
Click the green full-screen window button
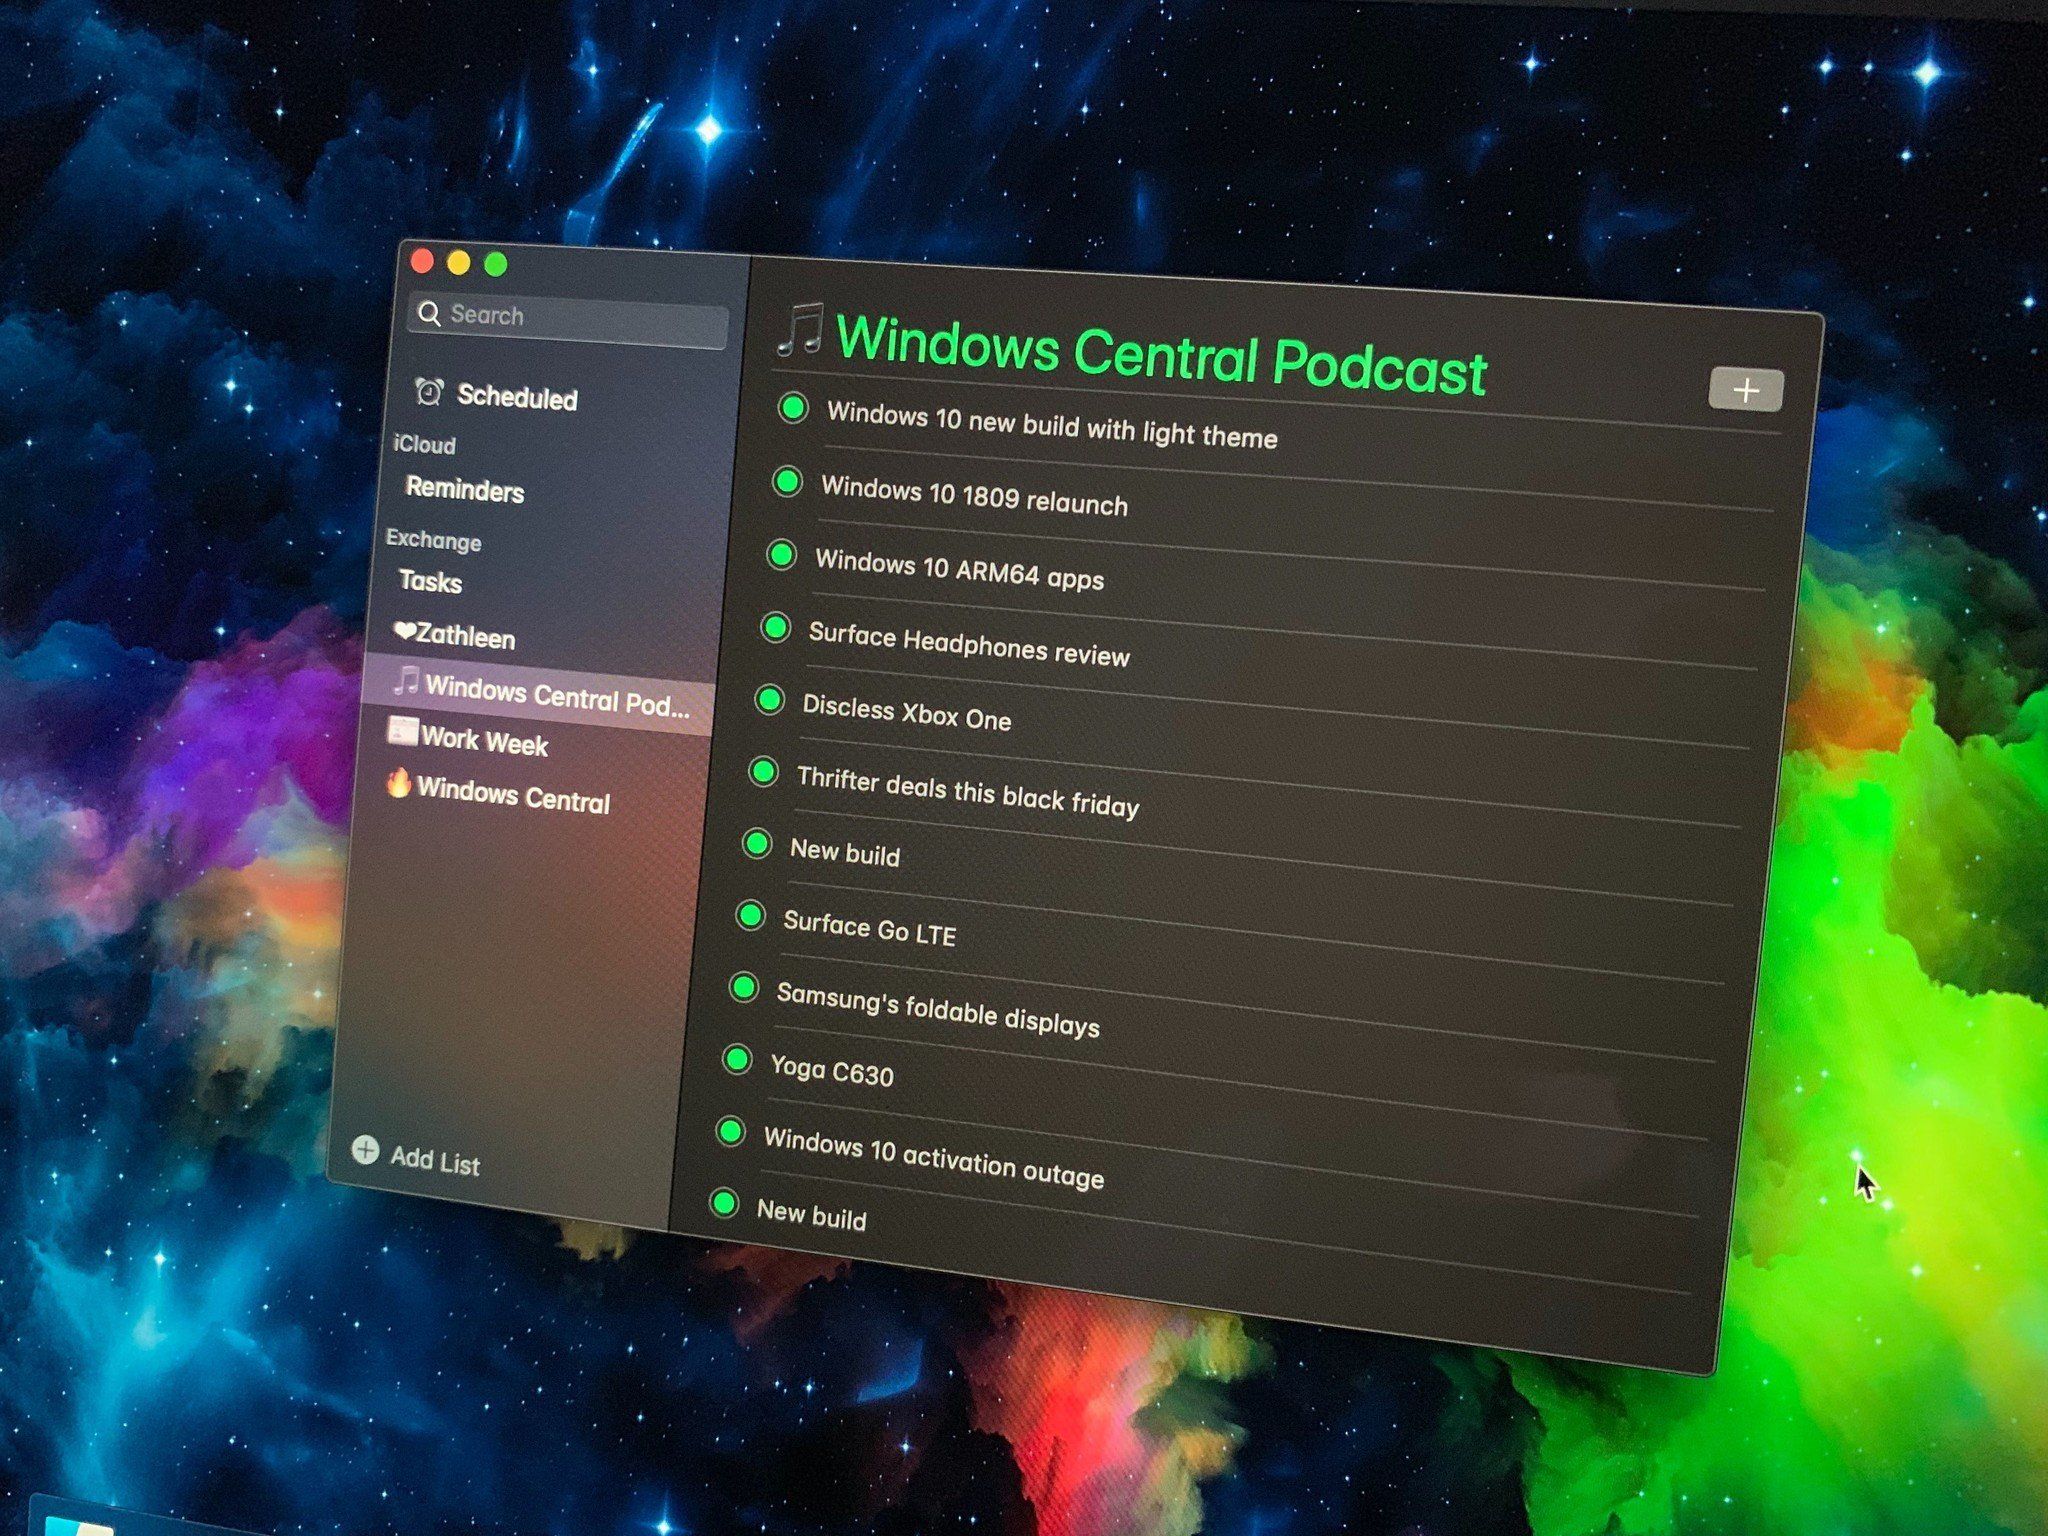pos(495,264)
